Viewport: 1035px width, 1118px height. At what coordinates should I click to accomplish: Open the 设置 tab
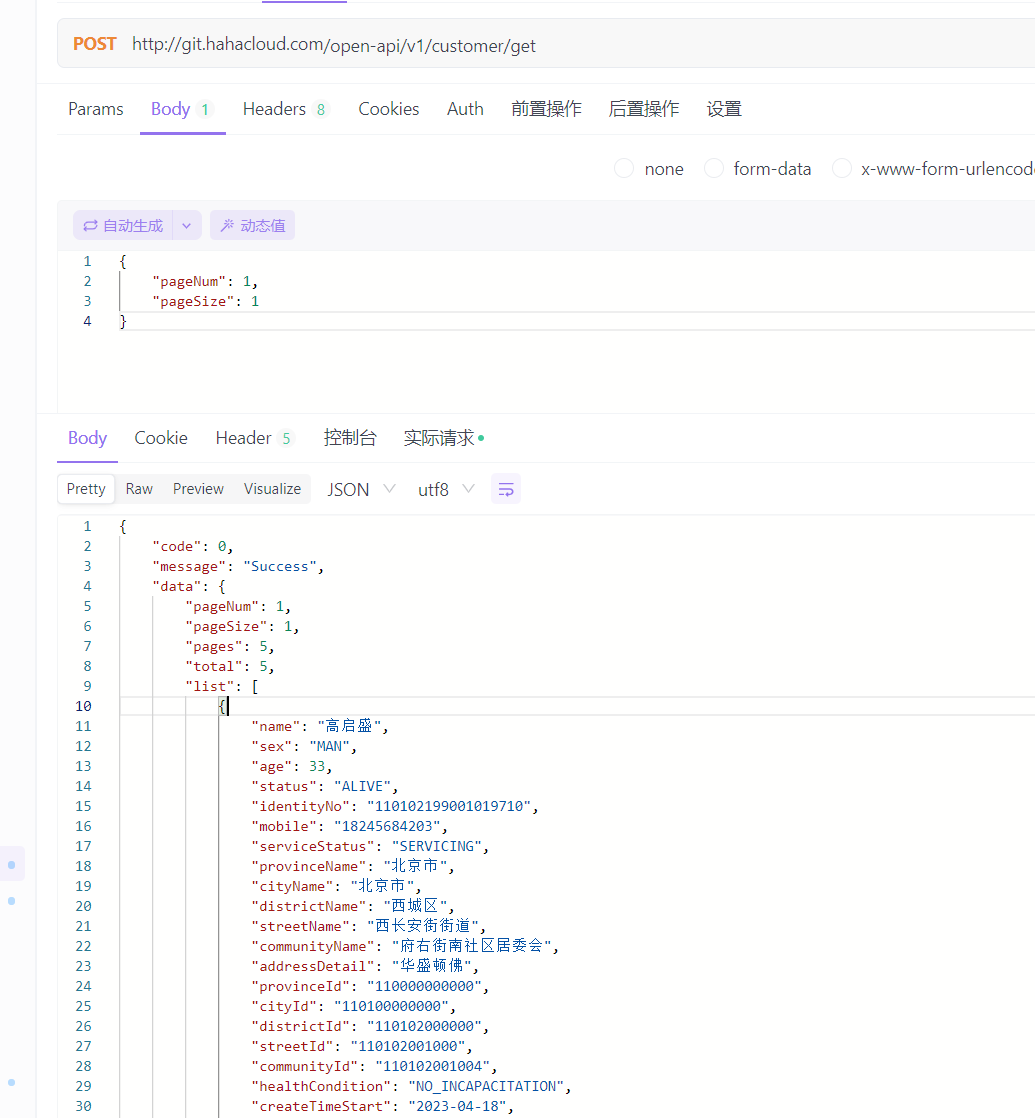pyautogui.click(x=724, y=109)
